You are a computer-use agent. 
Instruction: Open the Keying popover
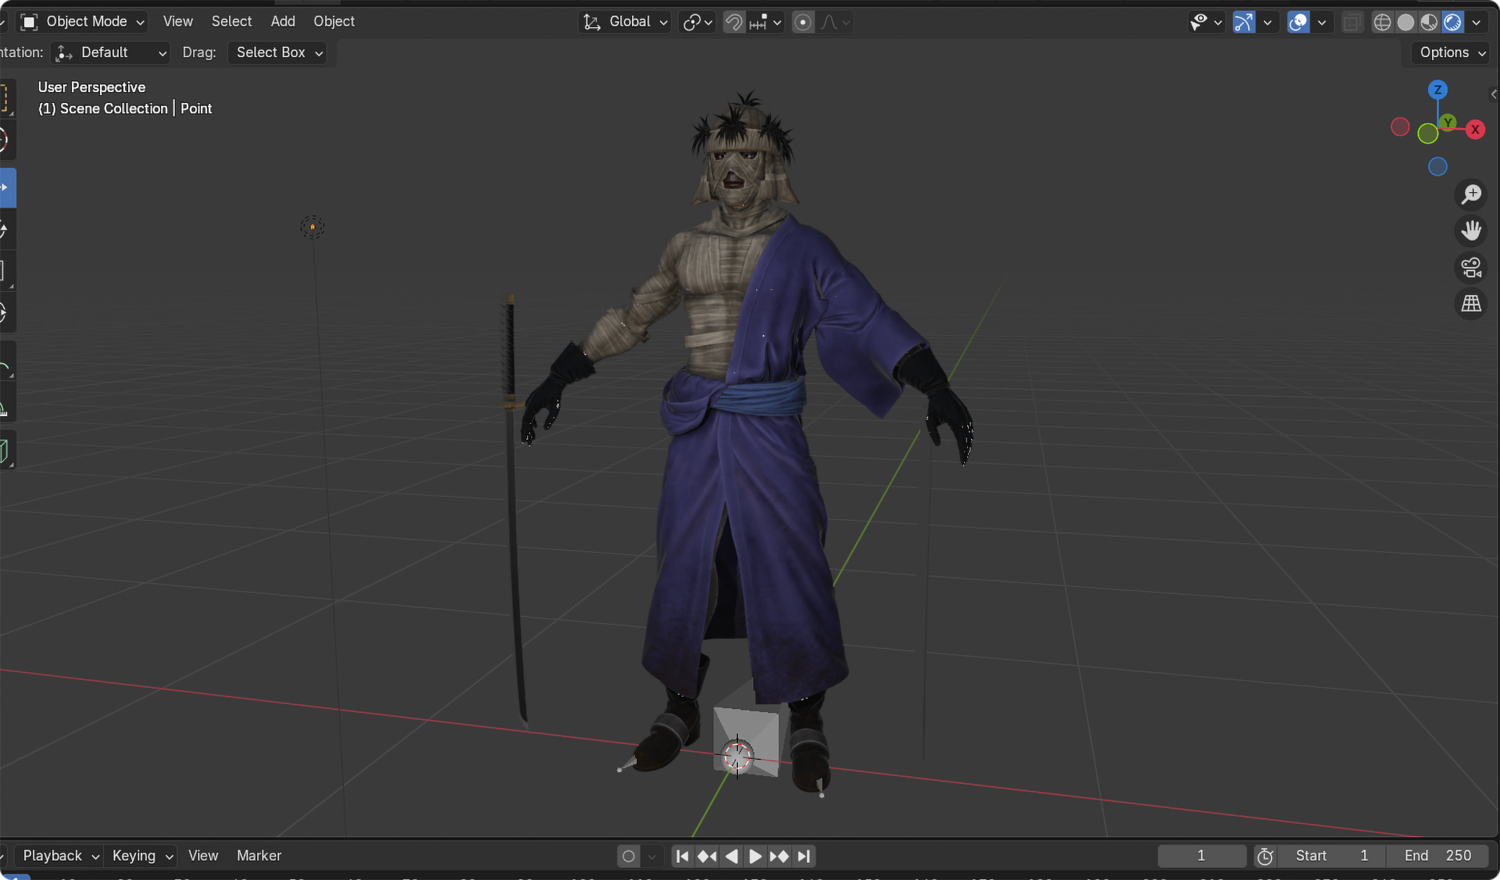[142, 856]
